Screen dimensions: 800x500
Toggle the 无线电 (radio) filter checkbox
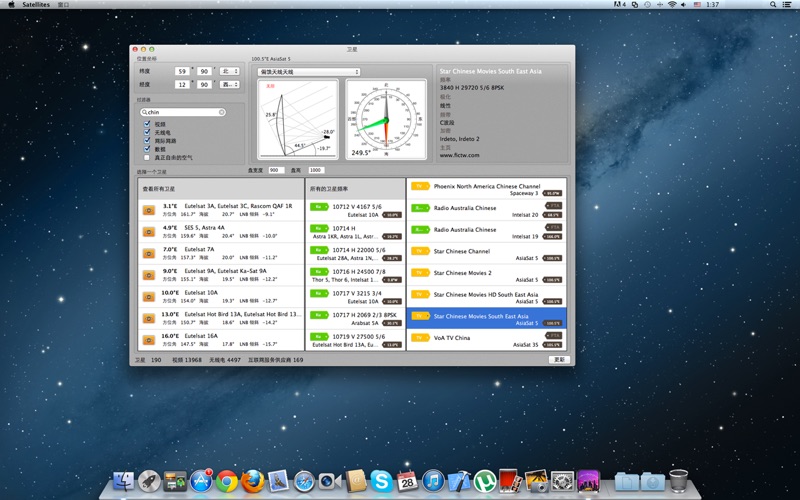click(x=147, y=132)
